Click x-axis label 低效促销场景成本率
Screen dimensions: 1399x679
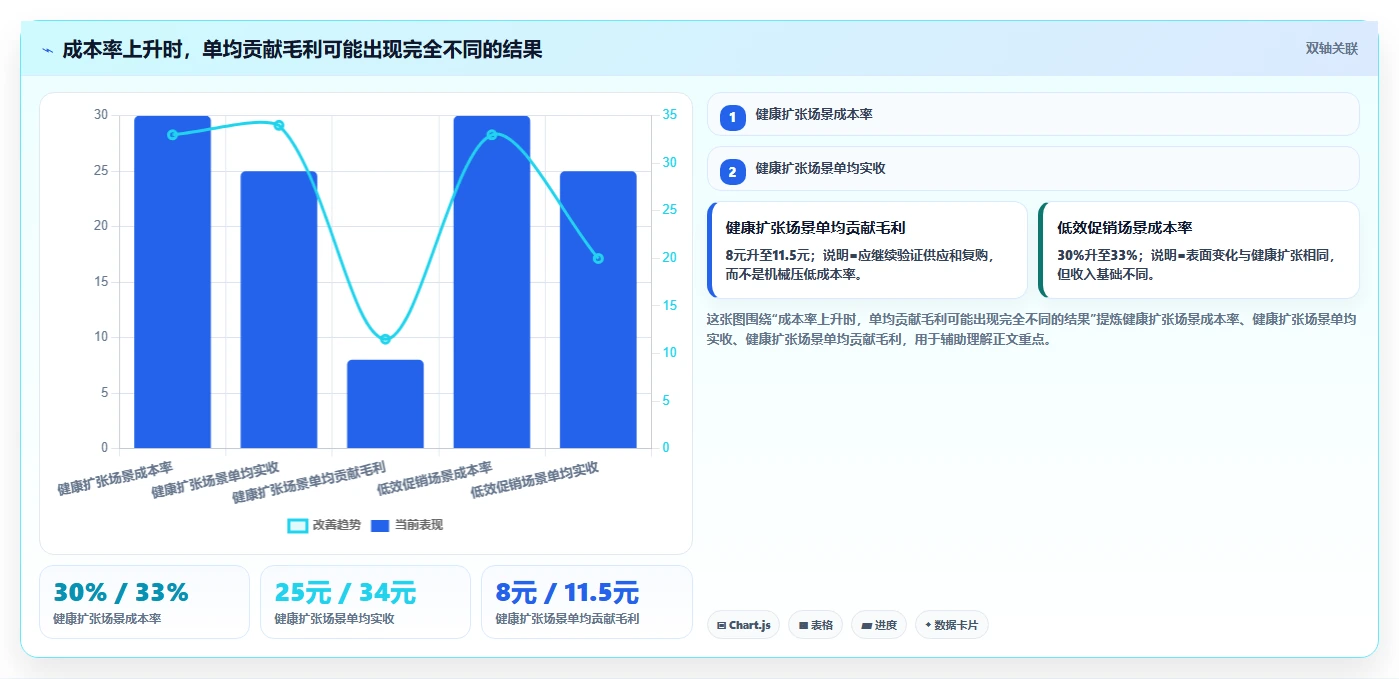(x=435, y=479)
